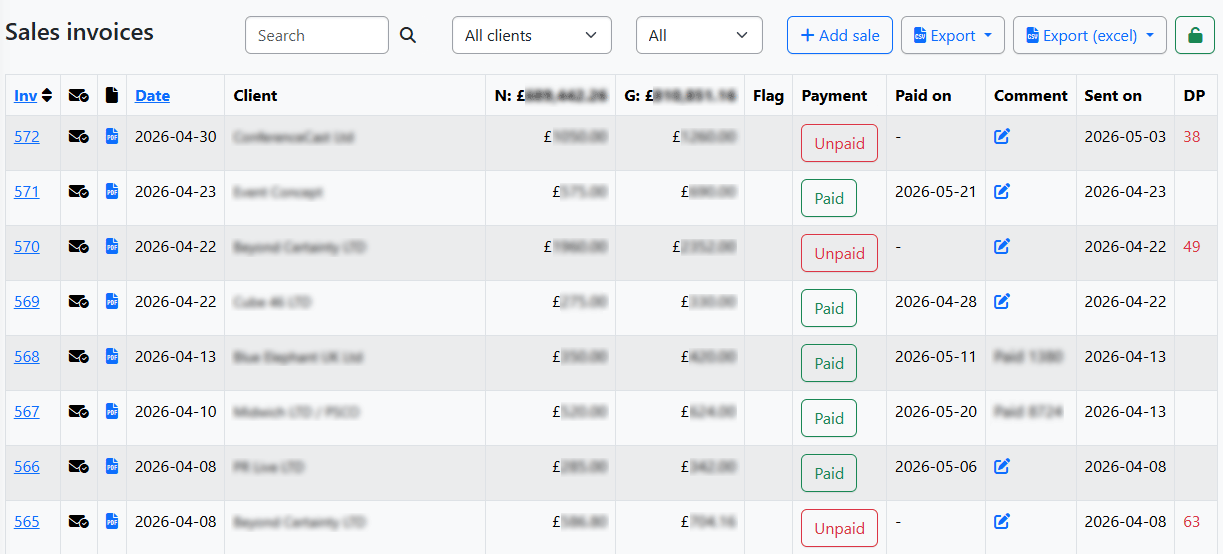This screenshot has height=554, width=1223.
Task: Open invoice number 571 link
Action: point(27,191)
